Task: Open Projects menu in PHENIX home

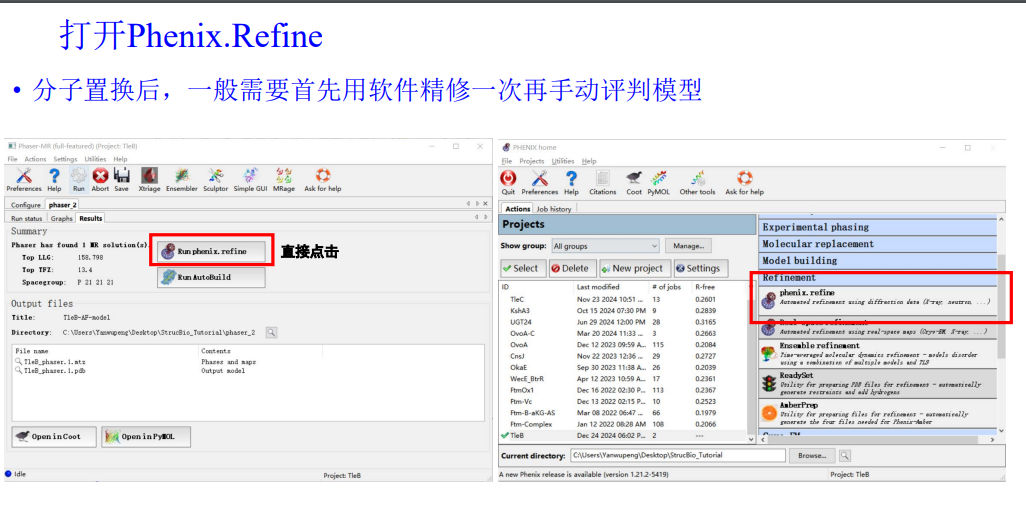Action: (x=531, y=161)
